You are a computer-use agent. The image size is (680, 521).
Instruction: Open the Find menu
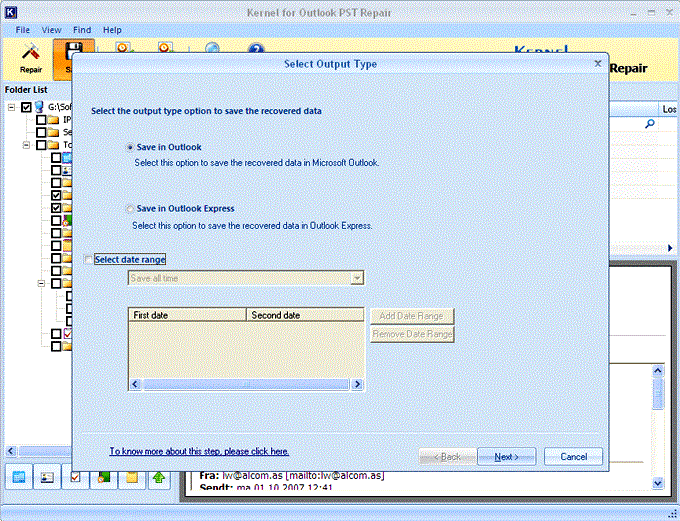[82, 30]
